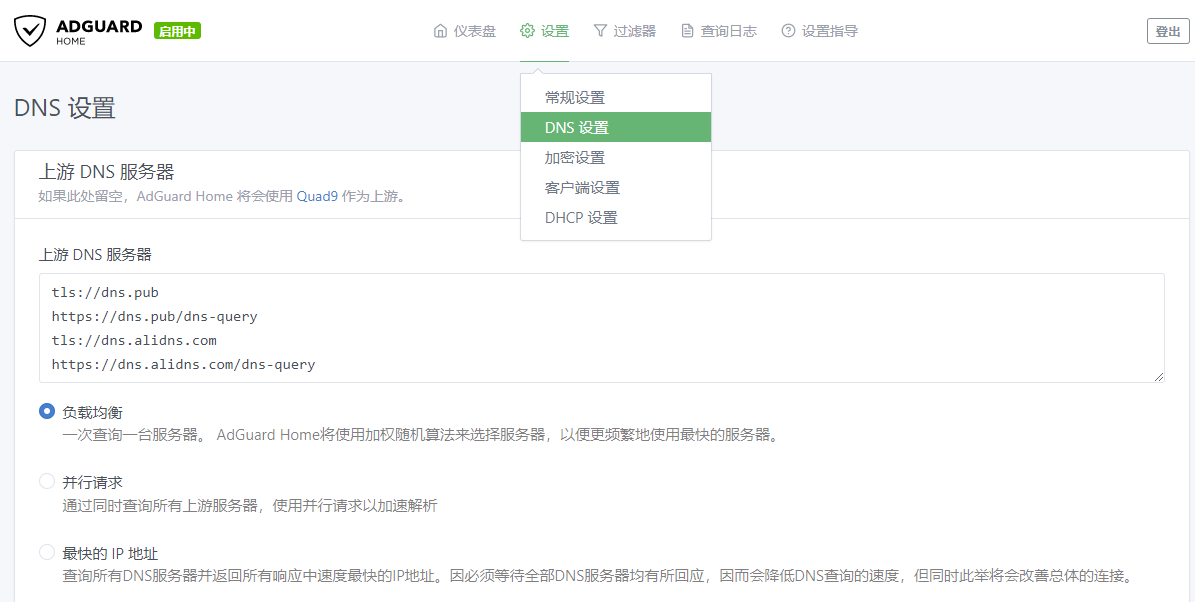Click the 登出 button
This screenshot has width=1195, height=602.
1167,30
